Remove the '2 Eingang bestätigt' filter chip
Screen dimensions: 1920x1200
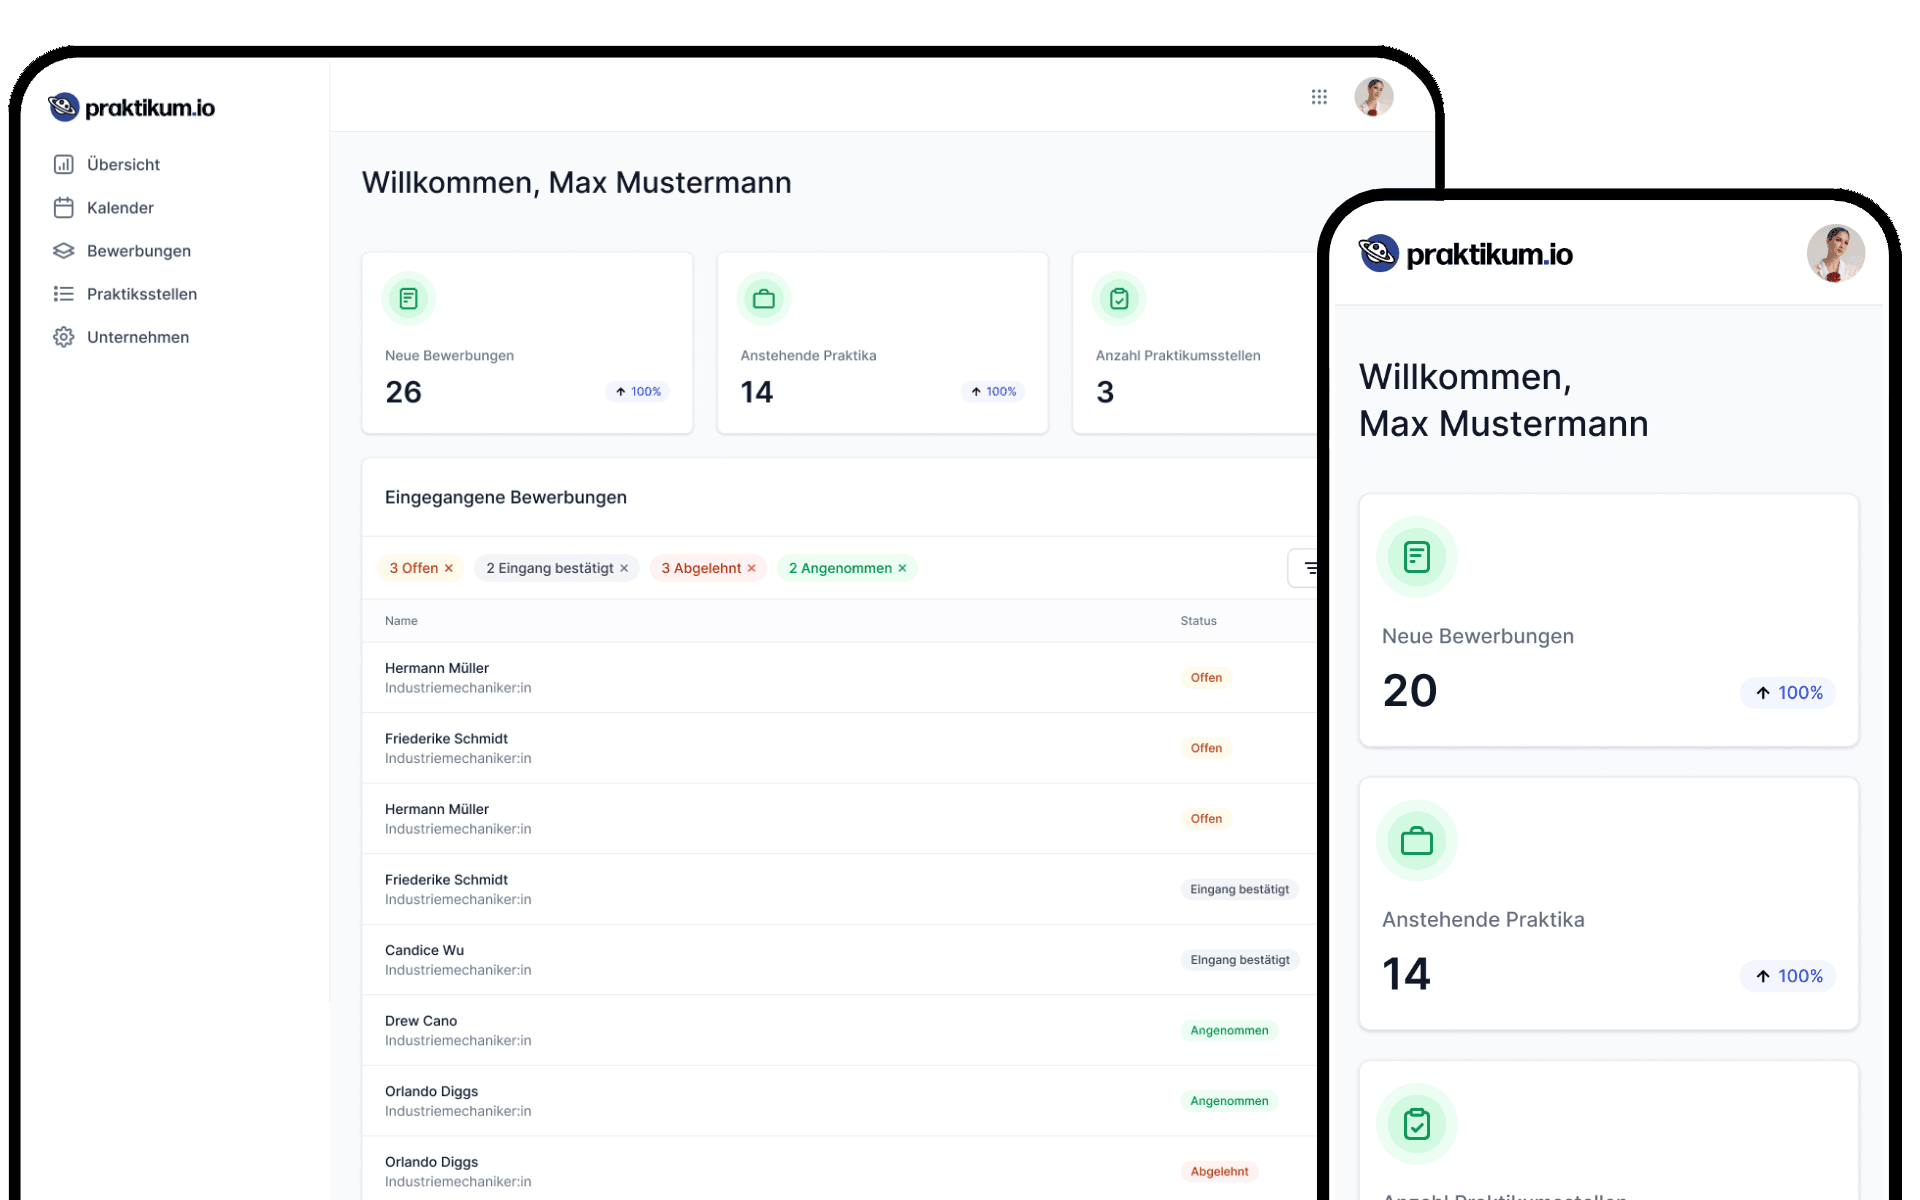tap(624, 568)
